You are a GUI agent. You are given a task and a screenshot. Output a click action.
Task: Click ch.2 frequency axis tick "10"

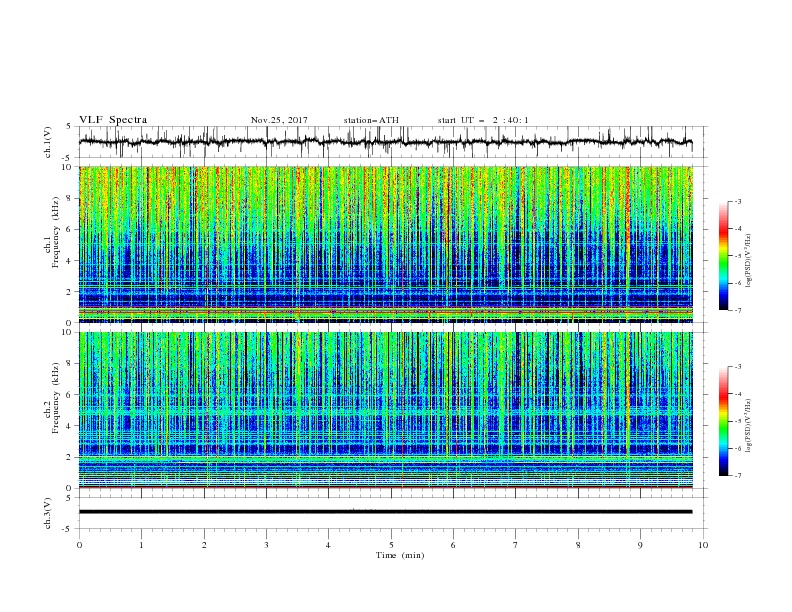pyautogui.click(x=69, y=332)
